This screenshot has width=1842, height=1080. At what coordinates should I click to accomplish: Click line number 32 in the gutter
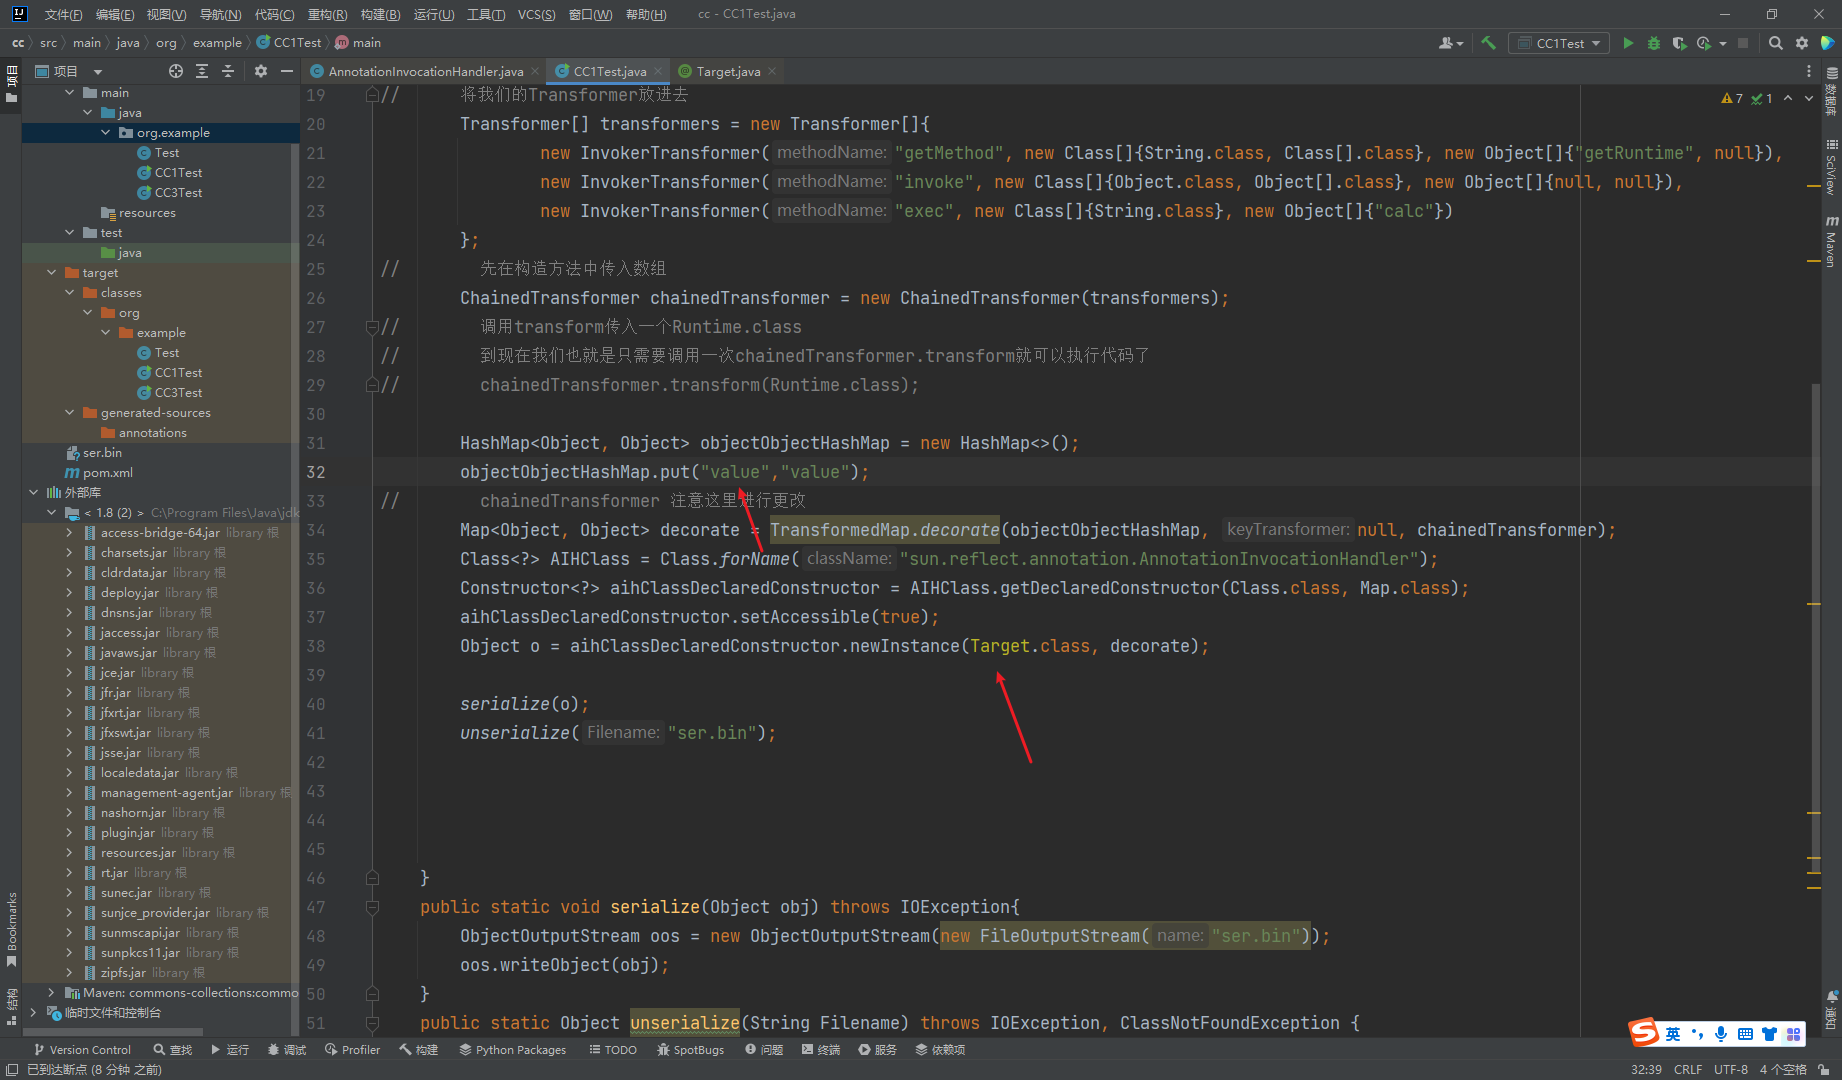pyautogui.click(x=316, y=472)
